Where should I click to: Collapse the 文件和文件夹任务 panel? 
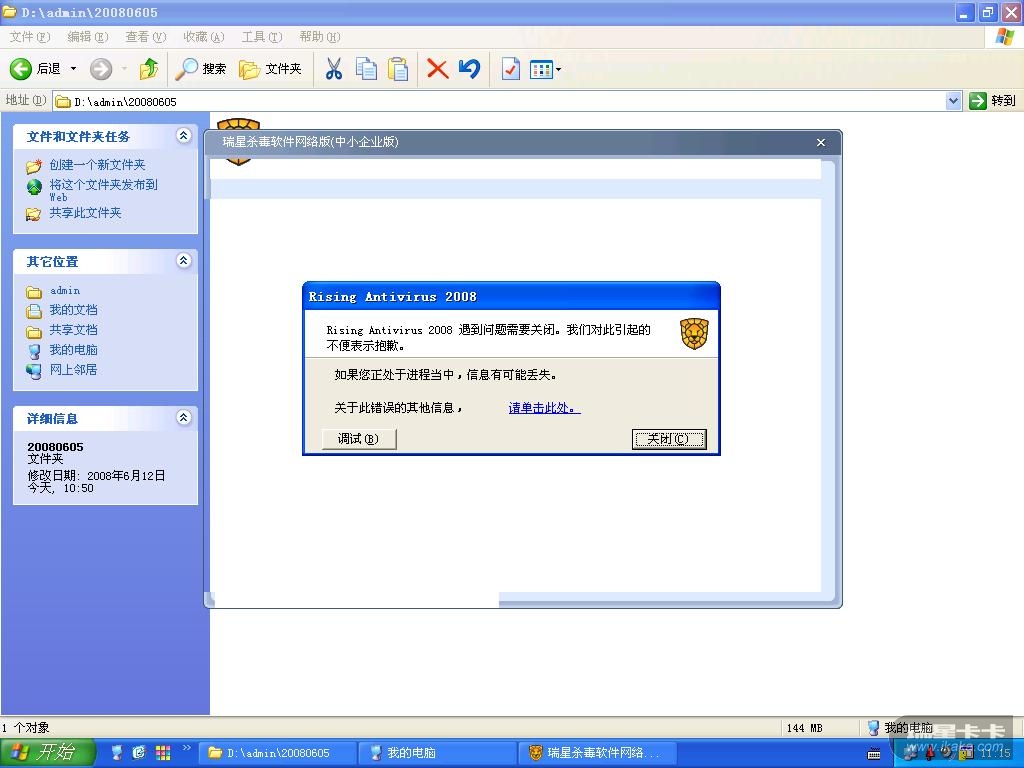184,136
